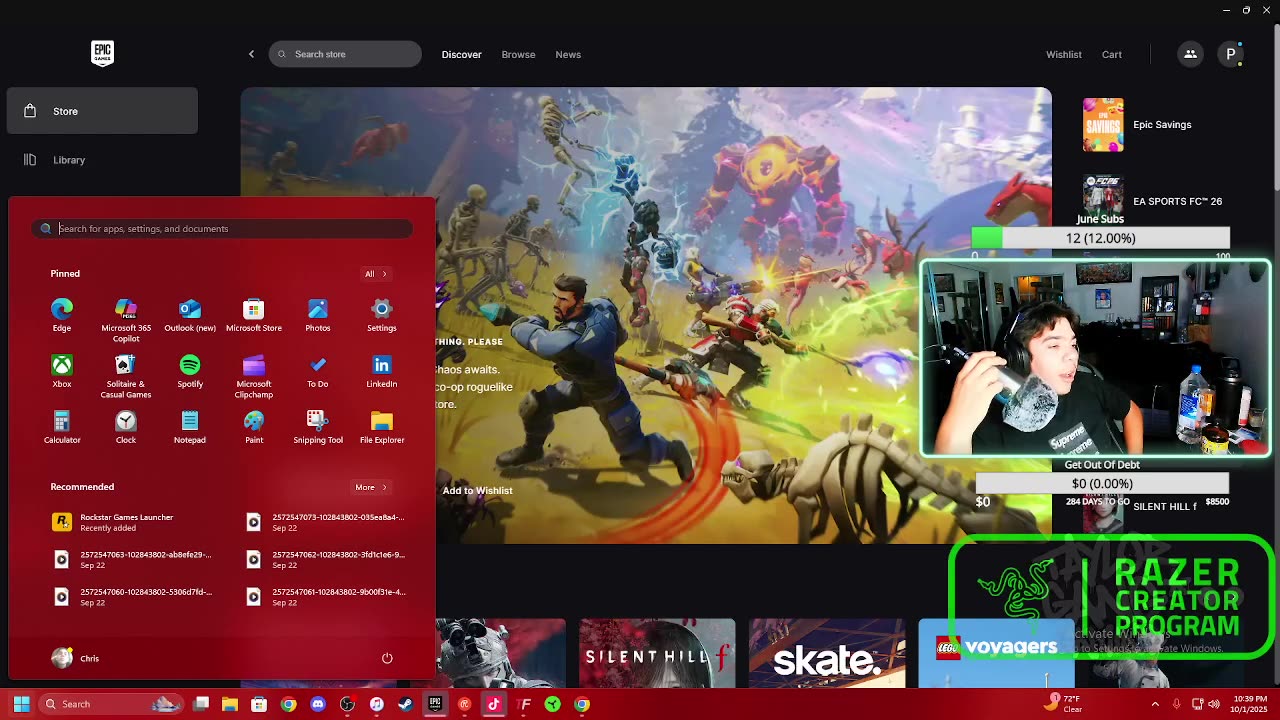
Task: Launch the Xbox app
Action: click(62, 370)
